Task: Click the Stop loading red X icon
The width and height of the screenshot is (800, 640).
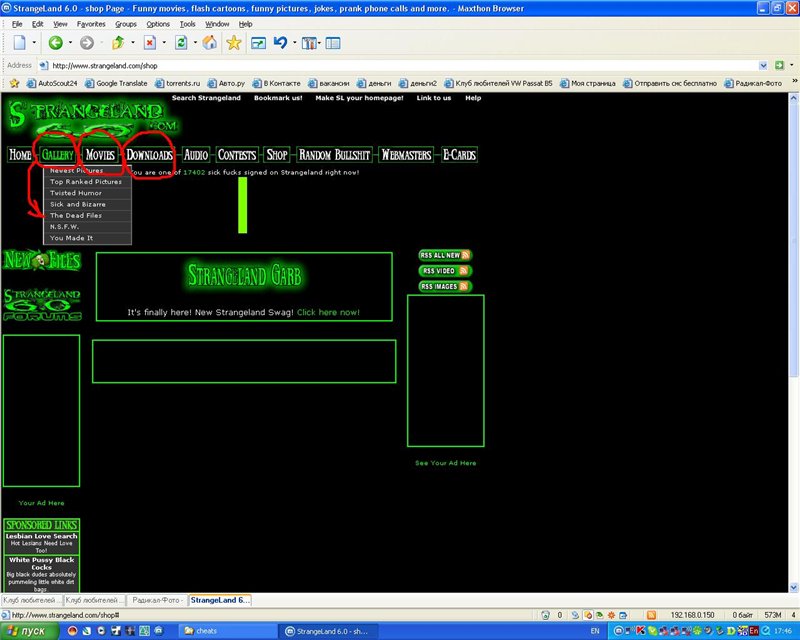Action: (148, 43)
